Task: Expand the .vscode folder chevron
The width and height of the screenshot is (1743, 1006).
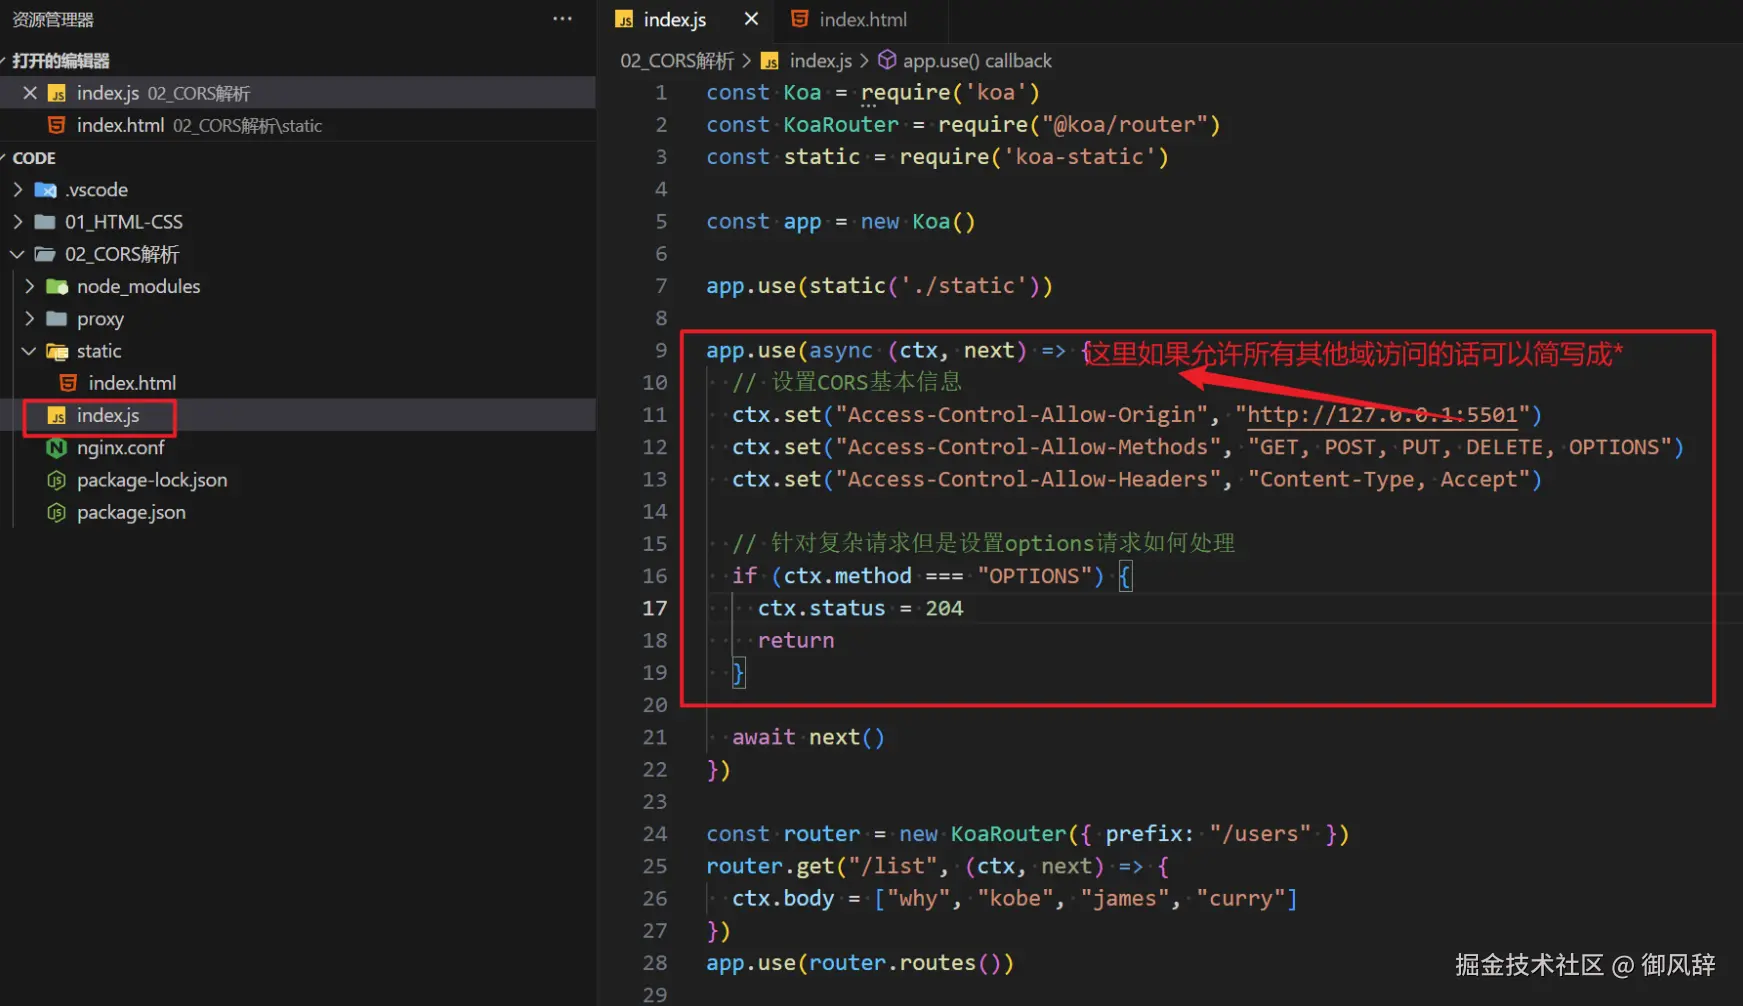Action: 18,190
